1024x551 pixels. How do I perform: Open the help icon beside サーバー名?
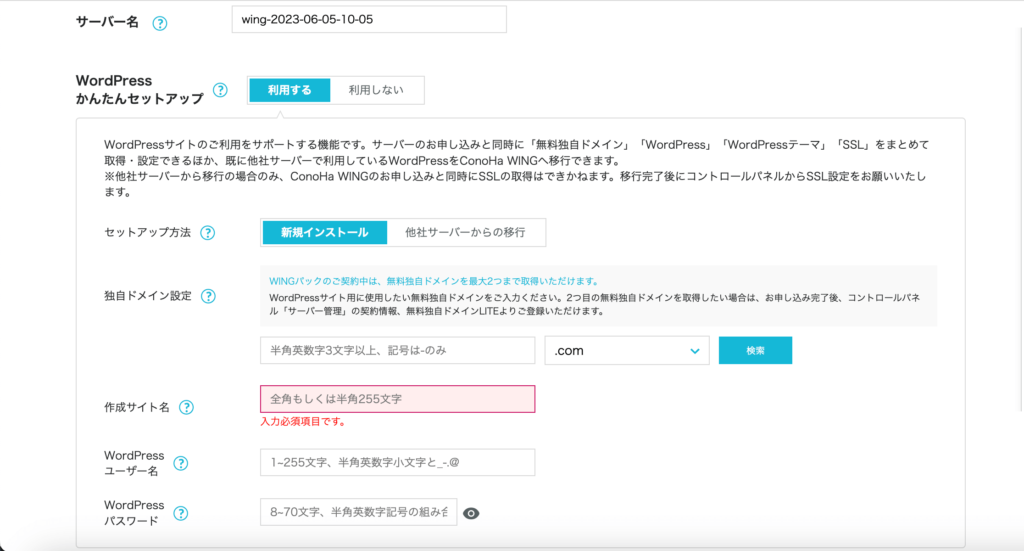(159, 24)
